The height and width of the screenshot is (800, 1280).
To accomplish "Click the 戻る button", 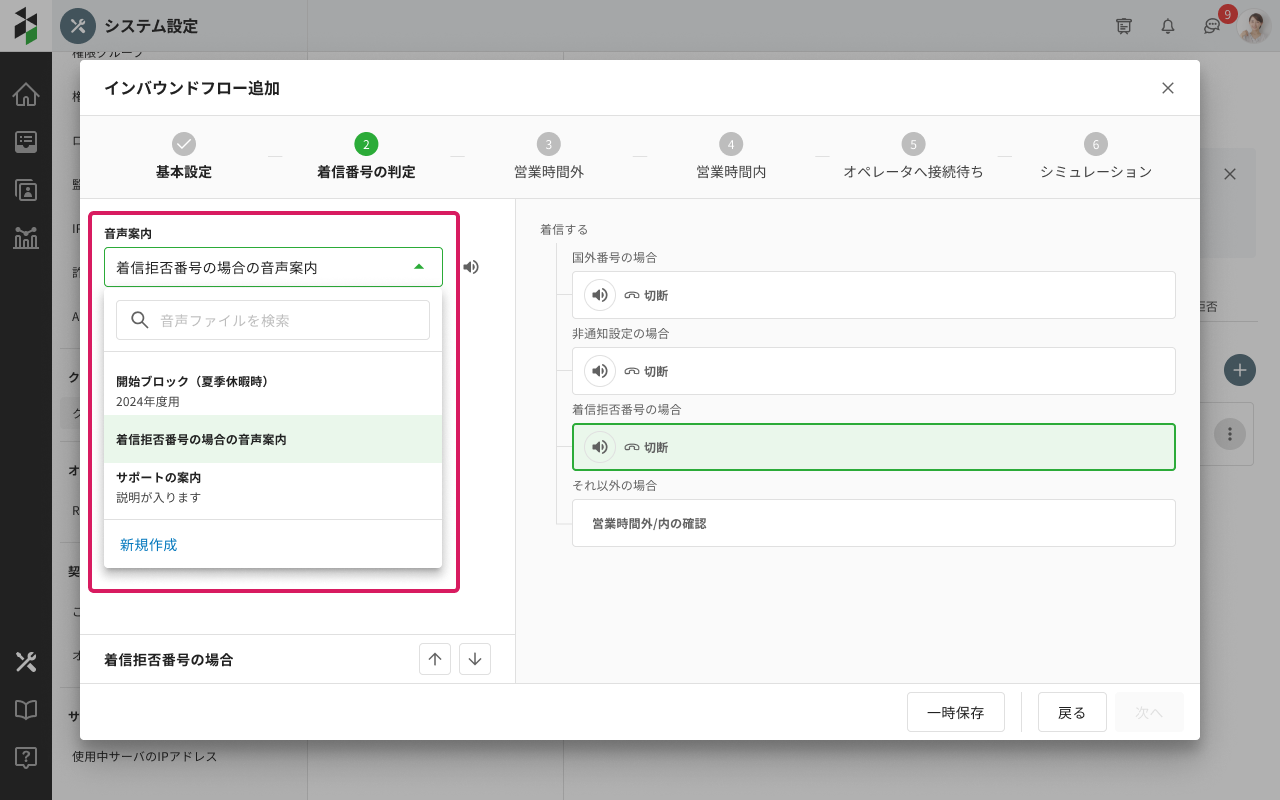I will tap(1072, 712).
